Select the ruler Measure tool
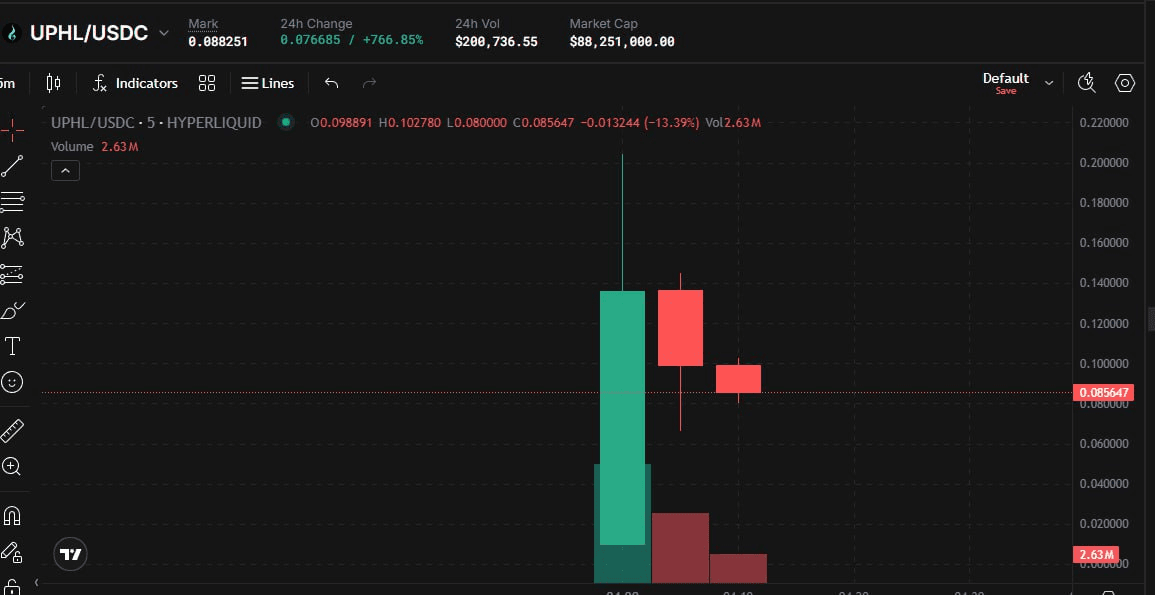 [12, 431]
